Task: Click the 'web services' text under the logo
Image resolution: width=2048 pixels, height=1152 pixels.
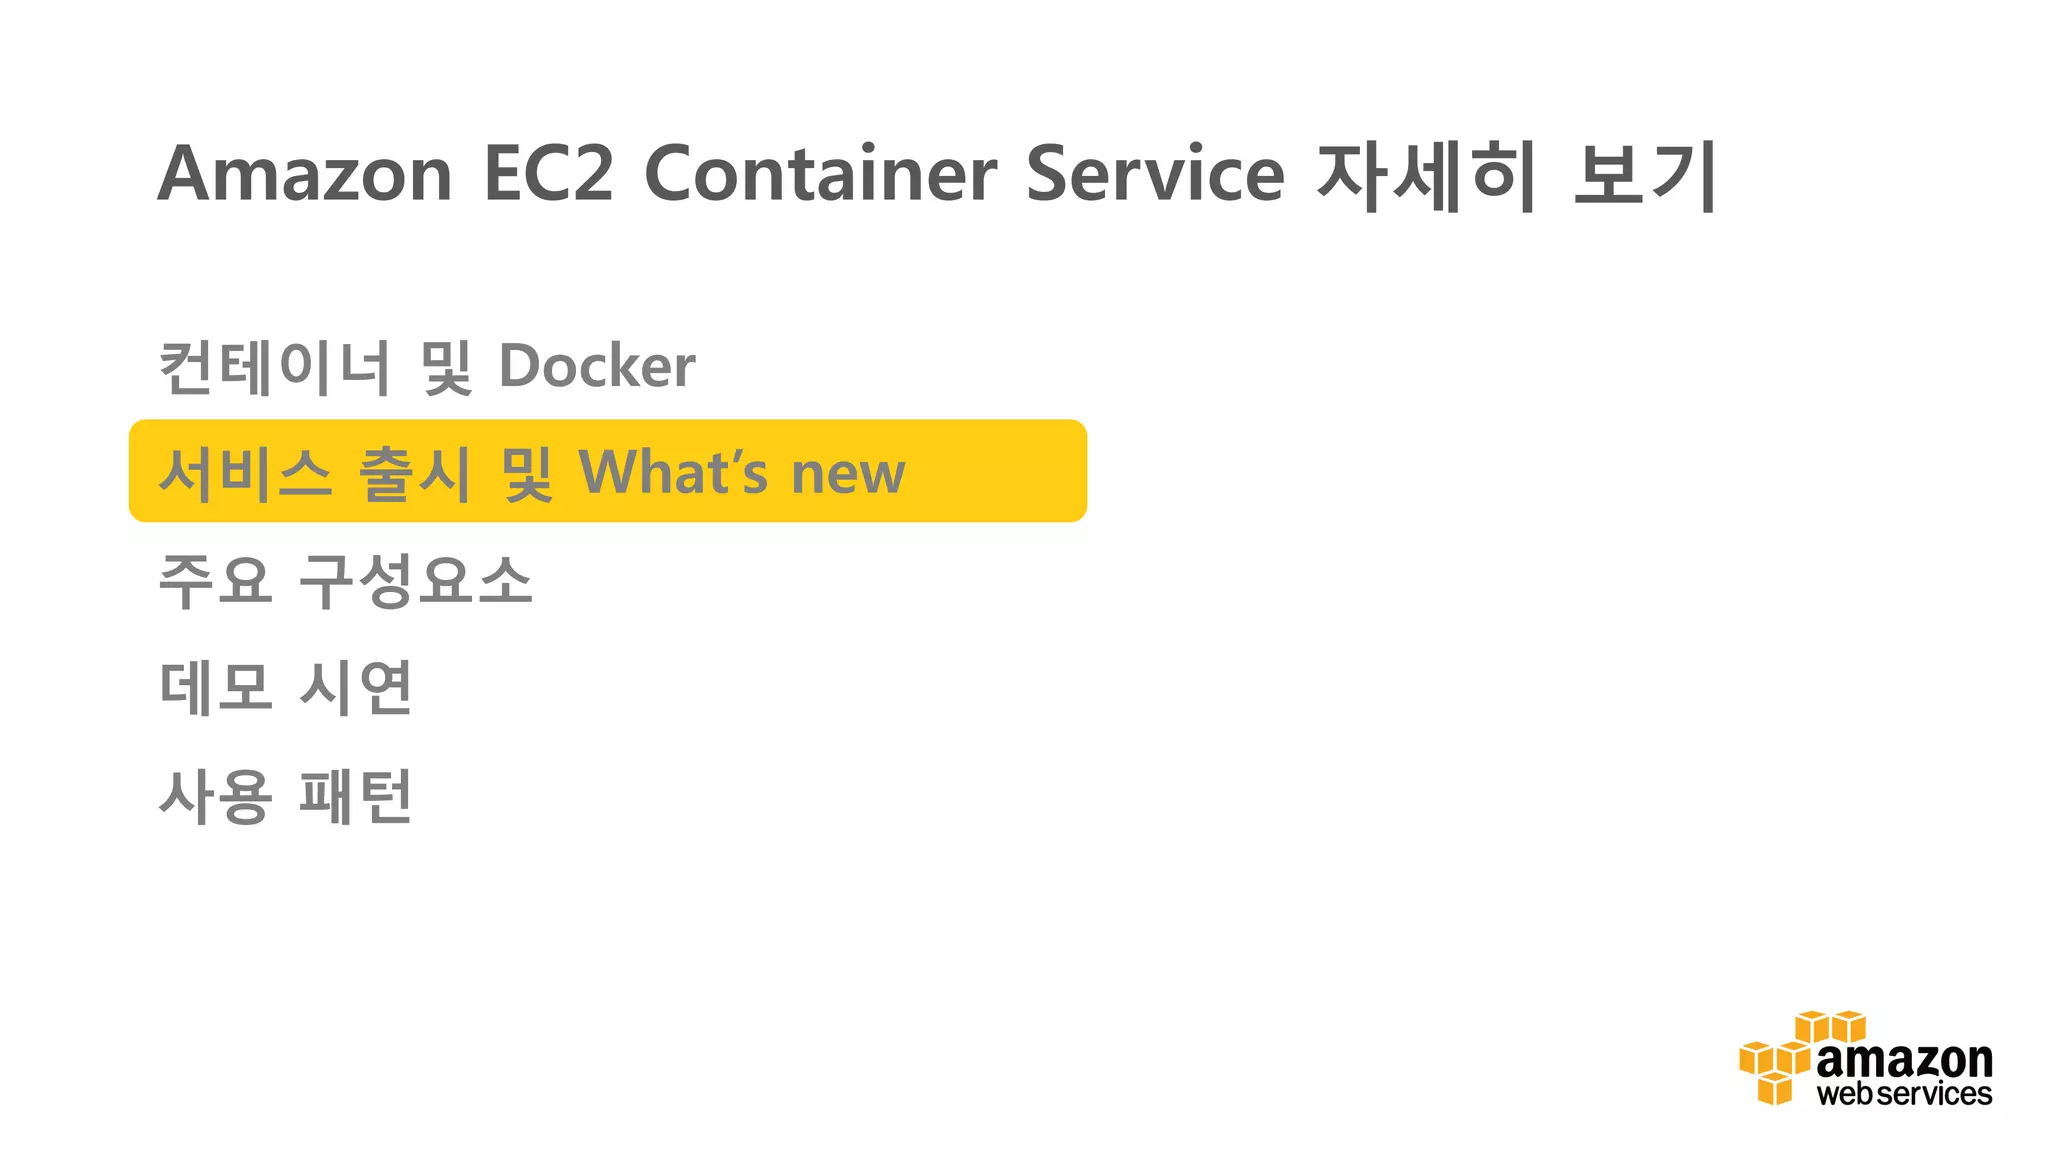Action: [x=1904, y=1094]
